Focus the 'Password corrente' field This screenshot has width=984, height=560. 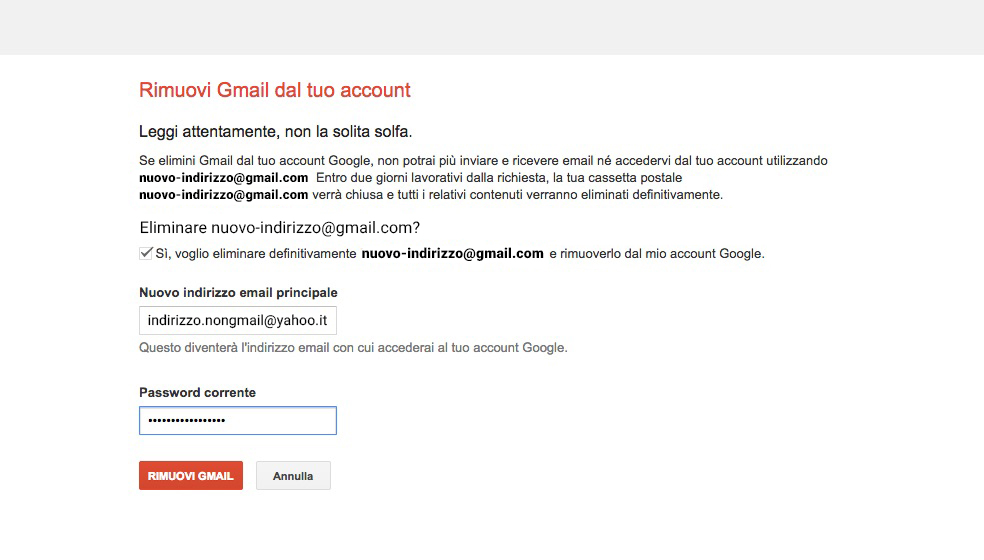click(238, 421)
